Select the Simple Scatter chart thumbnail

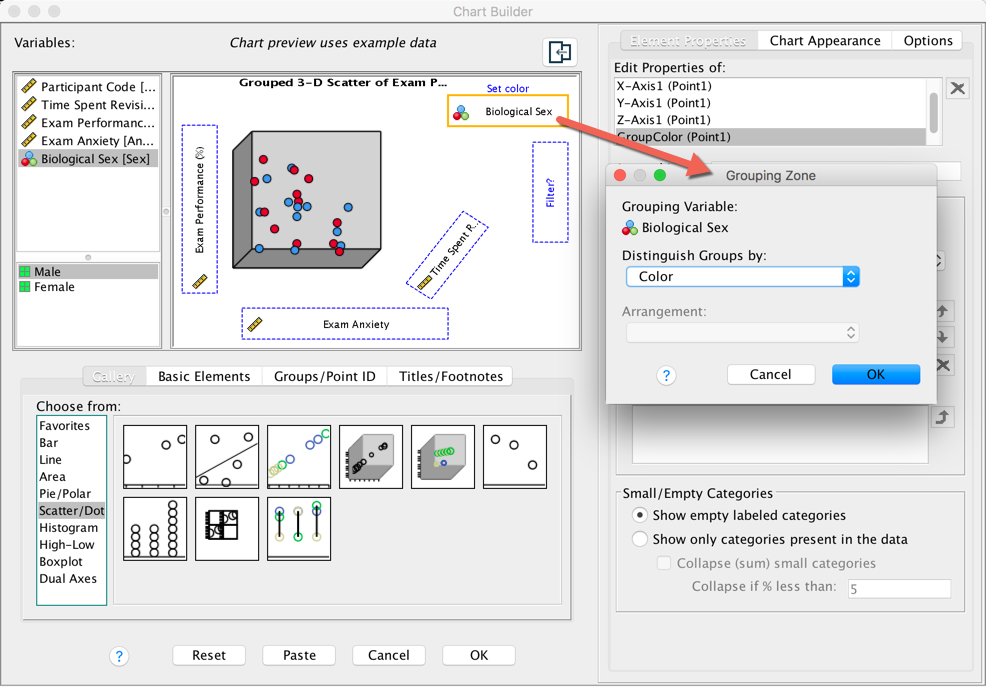(x=155, y=457)
